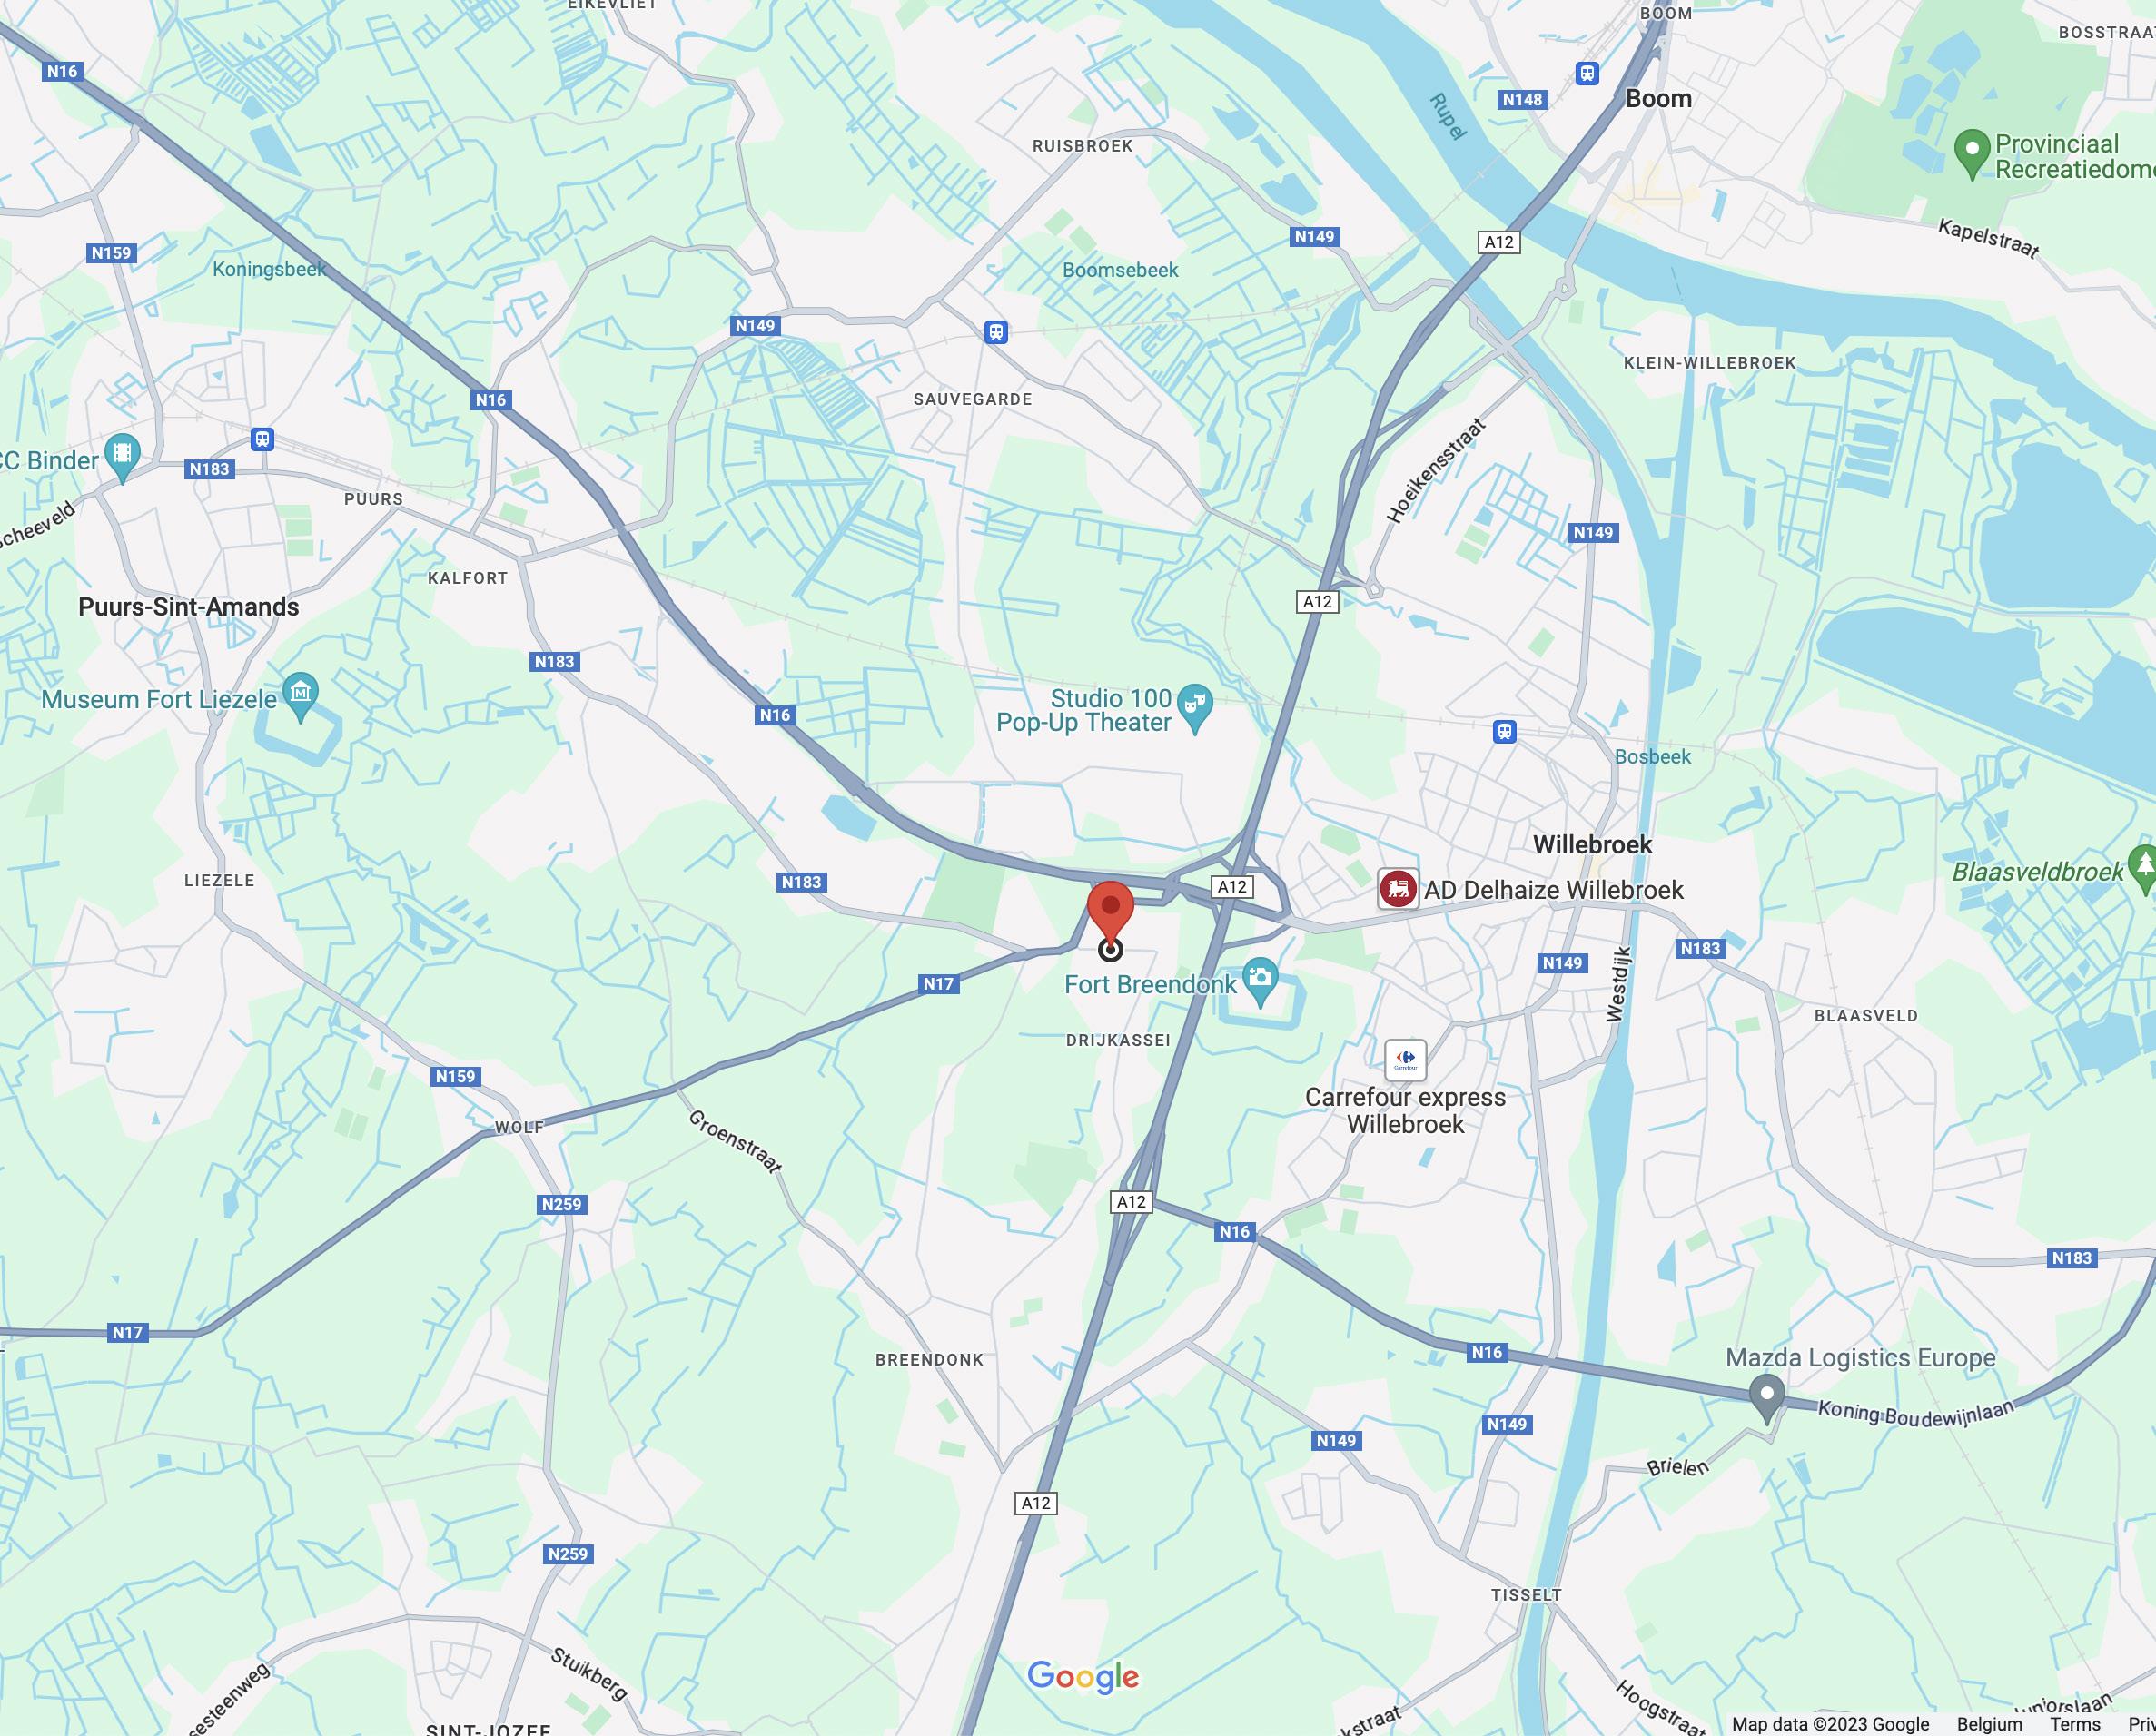Click the Belgium label in the footer
This screenshot has width=2156, height=1736.
[x=1989, y=1724]
